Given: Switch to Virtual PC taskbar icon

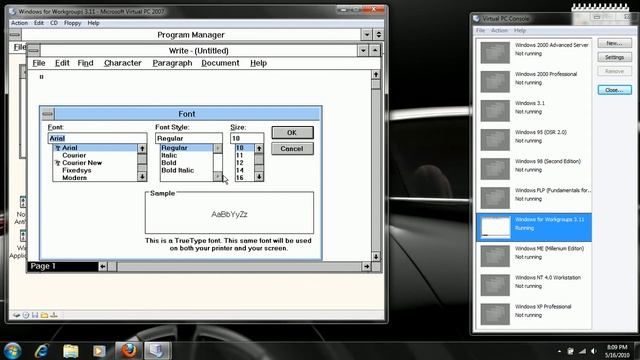Looking at the screenshot, I should (157, 351).
